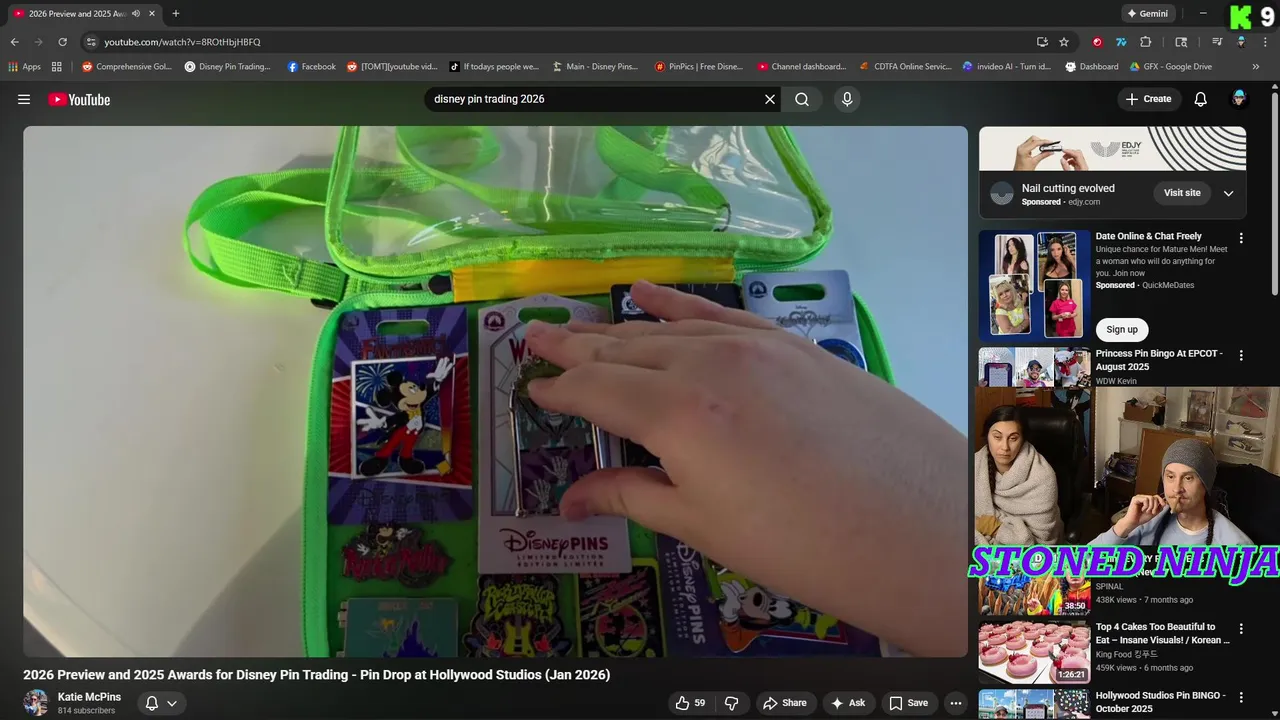This screenshot has height=720, width=1280.
Task: Open more actions ellipsis below the video
Action: pyautogui.click(x=956, y=703)
